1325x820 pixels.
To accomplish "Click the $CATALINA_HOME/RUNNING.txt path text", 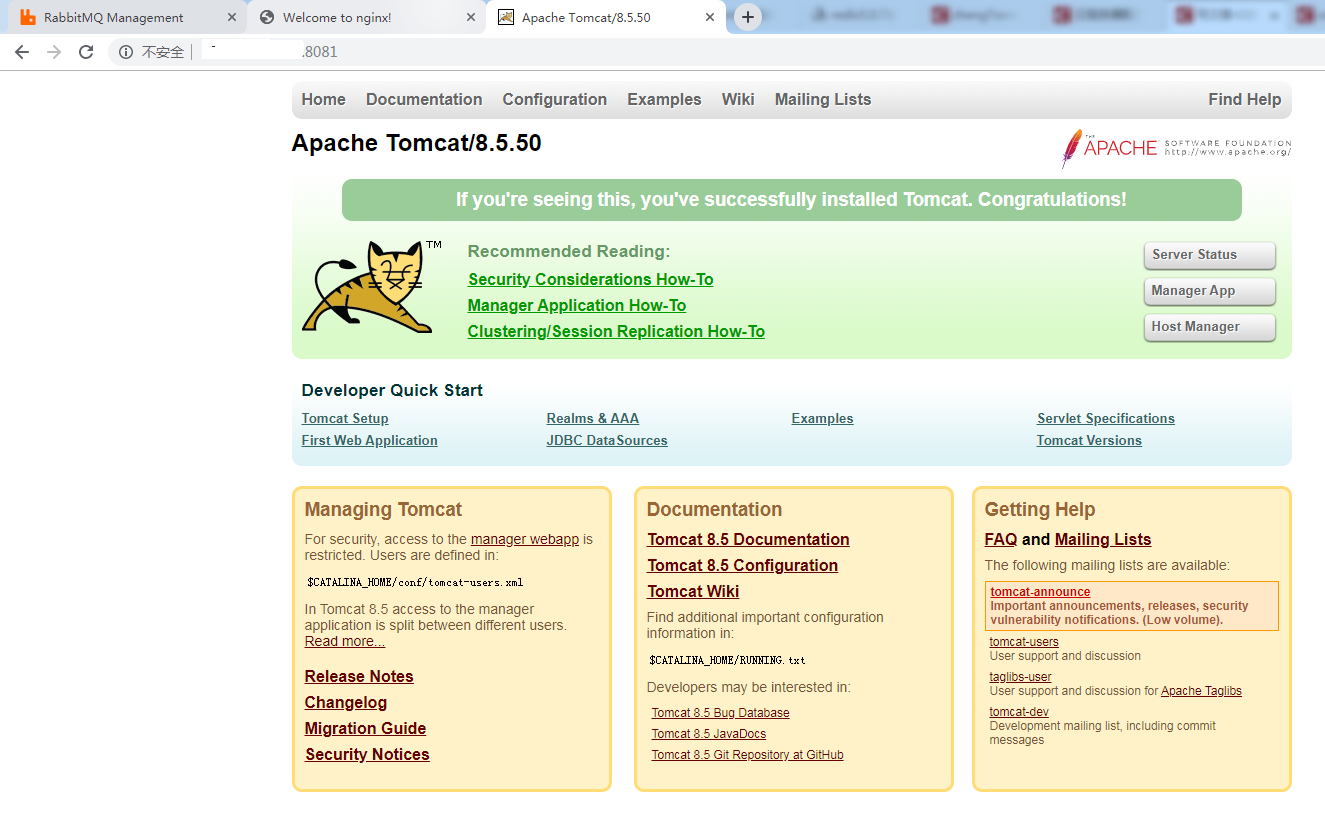I will tap(727, 660).
